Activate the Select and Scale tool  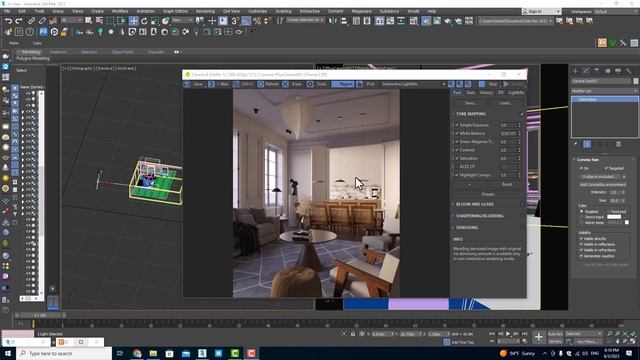pyautogui.click(x=155, y=21)
